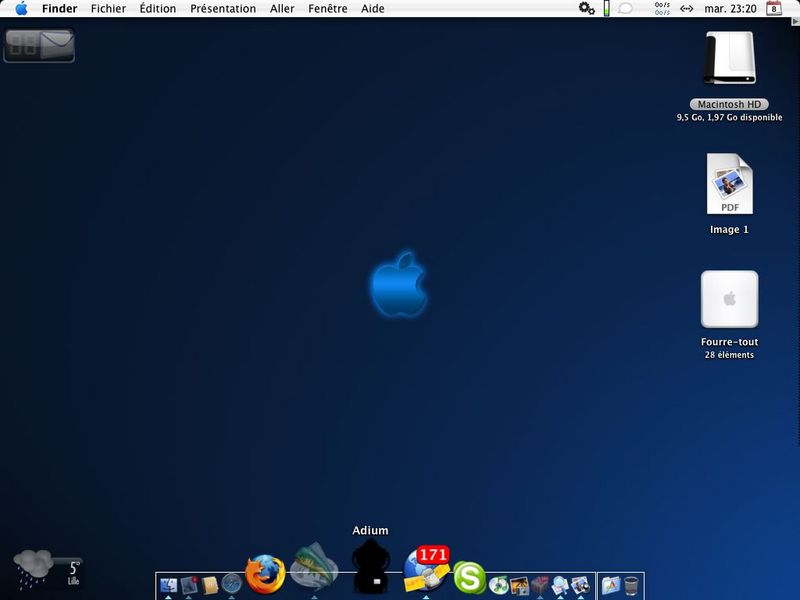The image size is (800, 600).
Task: Click the Fourre-tout label
Action: click(x=729, y=342)
